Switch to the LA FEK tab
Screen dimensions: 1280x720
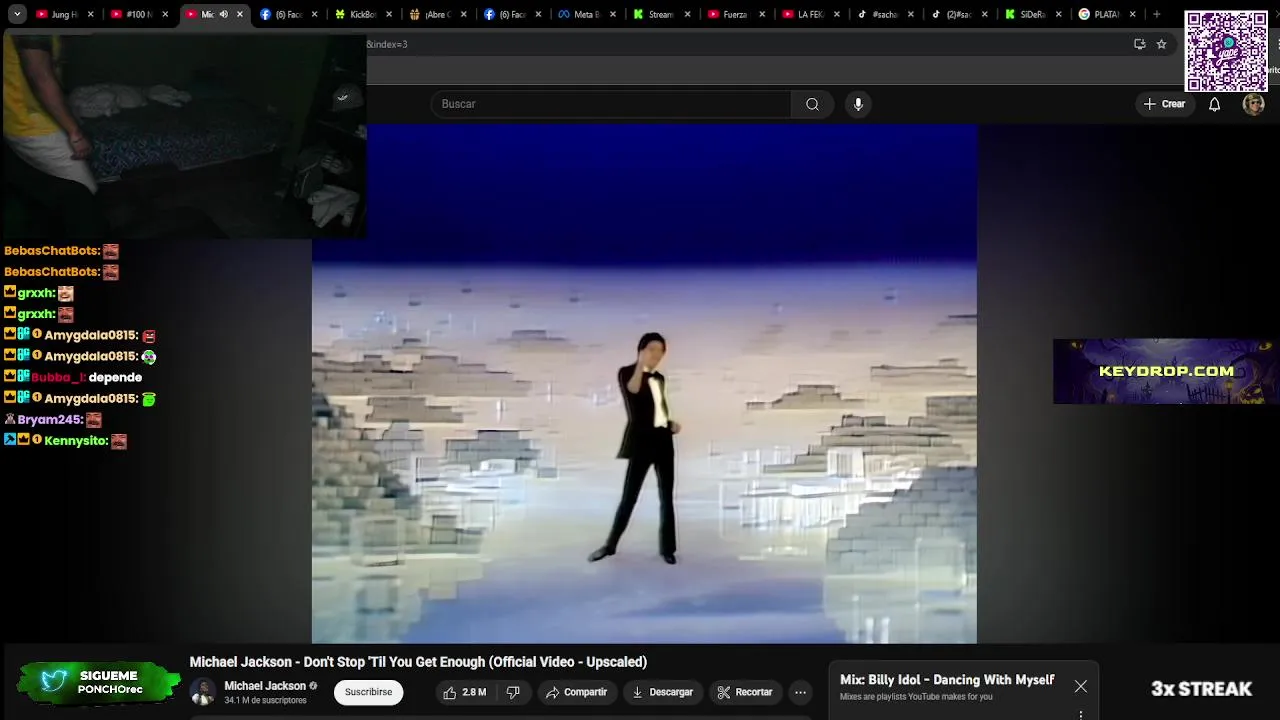(810, 15)
